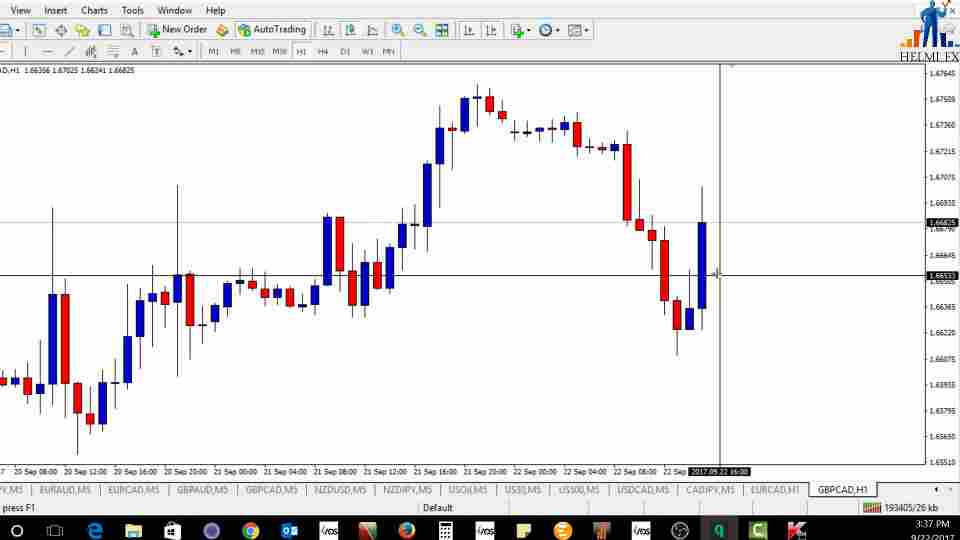Open the Indicators list icon
This screenshot has height=540, width=960.
click(517, 30)
